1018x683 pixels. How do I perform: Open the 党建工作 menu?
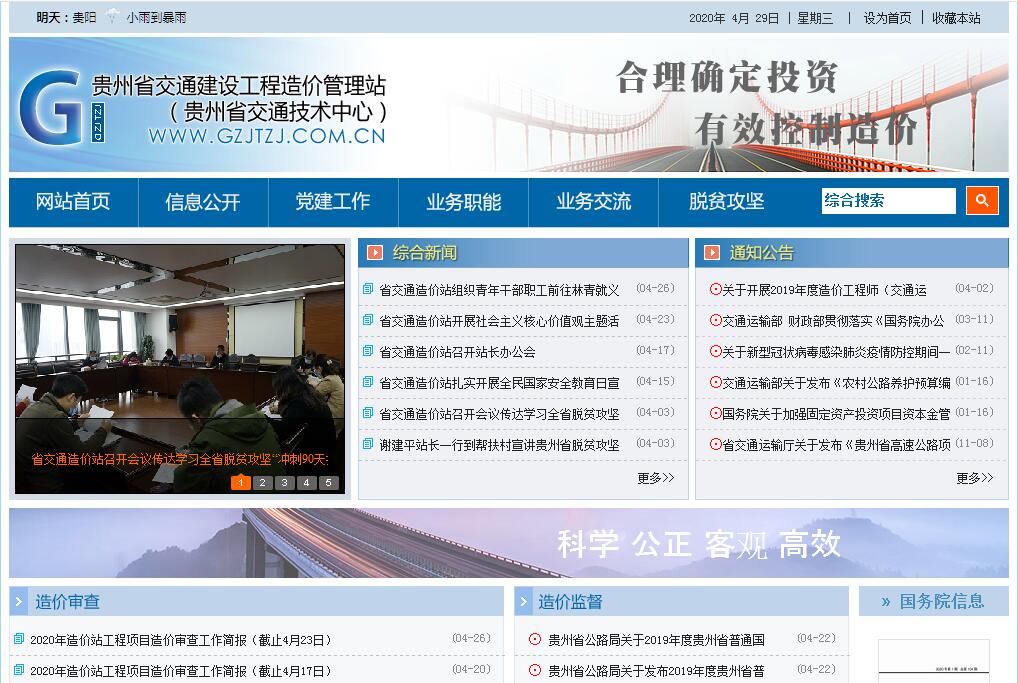click(333, 202)
